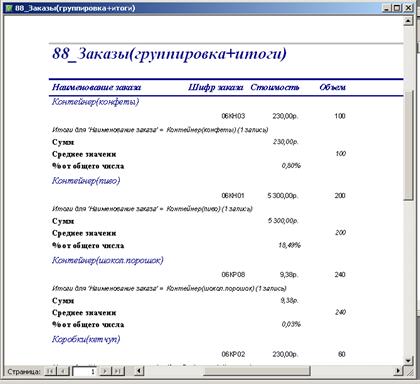Image resolution: width=420 pixels, height=384 pixels.
Task: Click group title 'Контейнер(шокол.порошок)'
Action: 107,260
